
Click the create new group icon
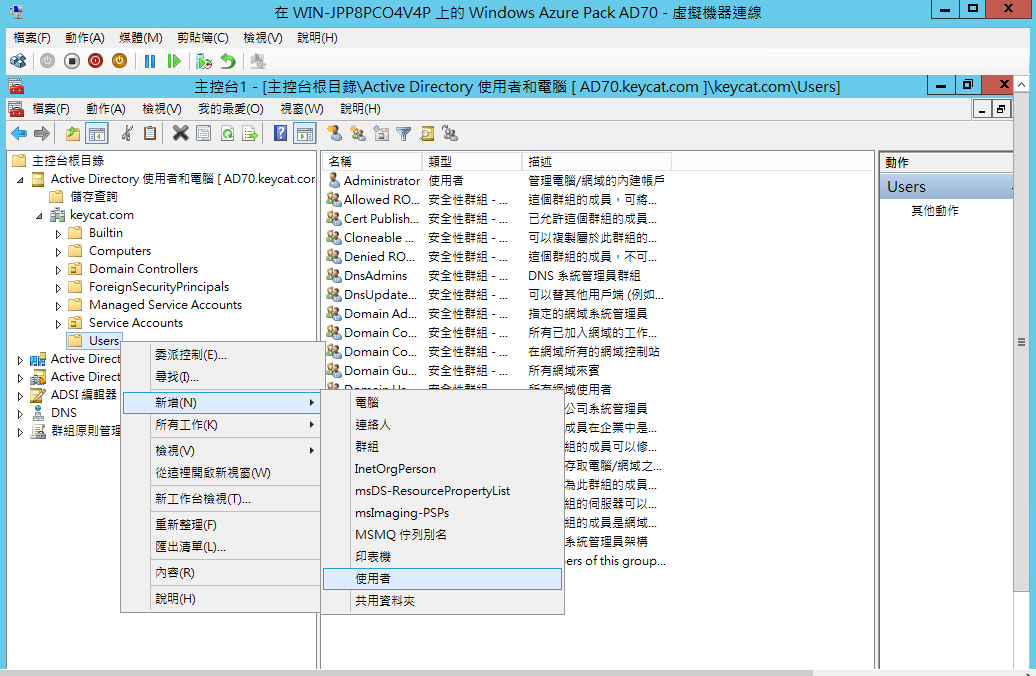(358, 134)
